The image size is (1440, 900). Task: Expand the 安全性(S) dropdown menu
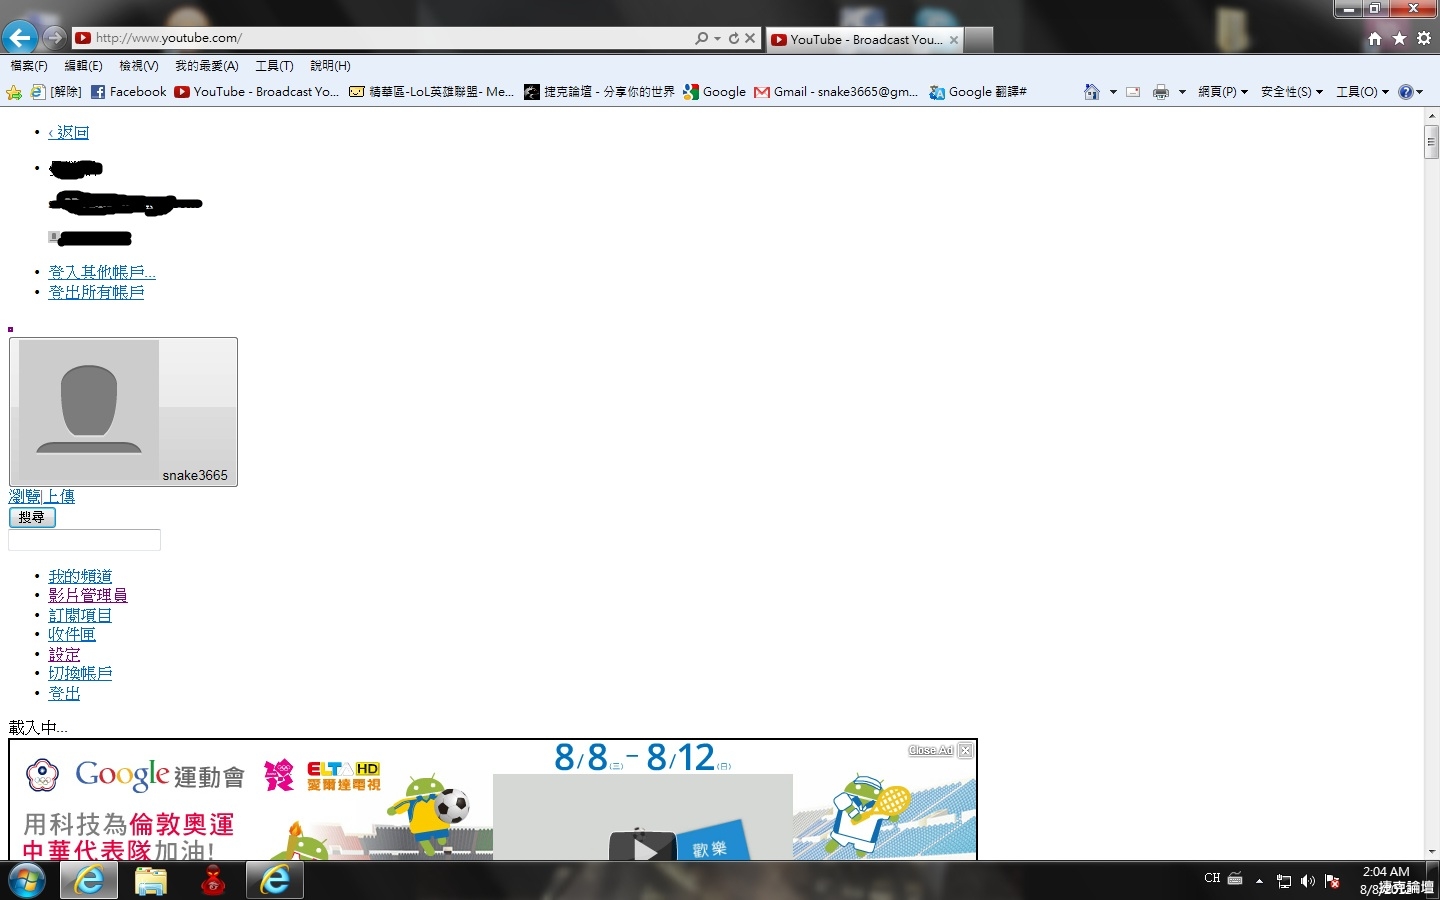pos(1291,92)
